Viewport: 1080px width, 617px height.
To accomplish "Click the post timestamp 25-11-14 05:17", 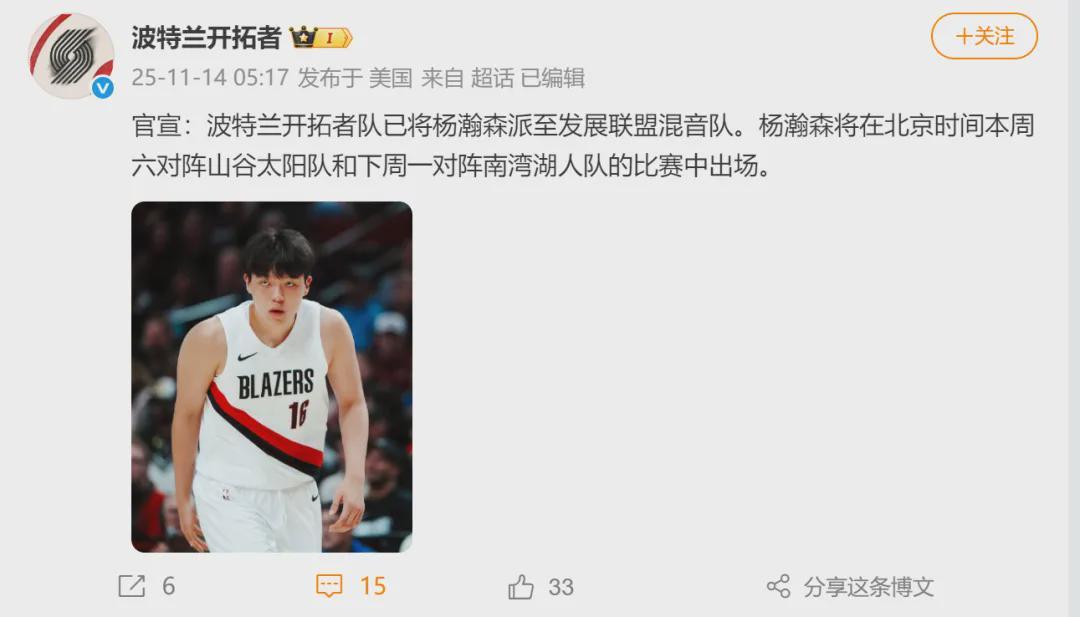I will [210, 78].
